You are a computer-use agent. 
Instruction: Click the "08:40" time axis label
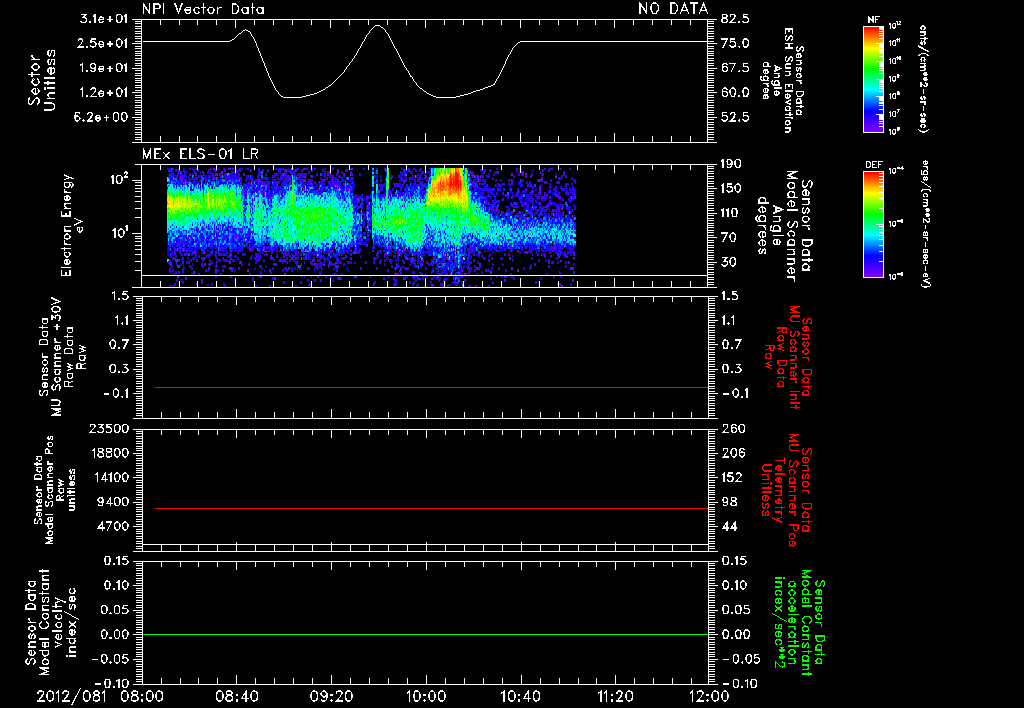[x=236, y=697]
